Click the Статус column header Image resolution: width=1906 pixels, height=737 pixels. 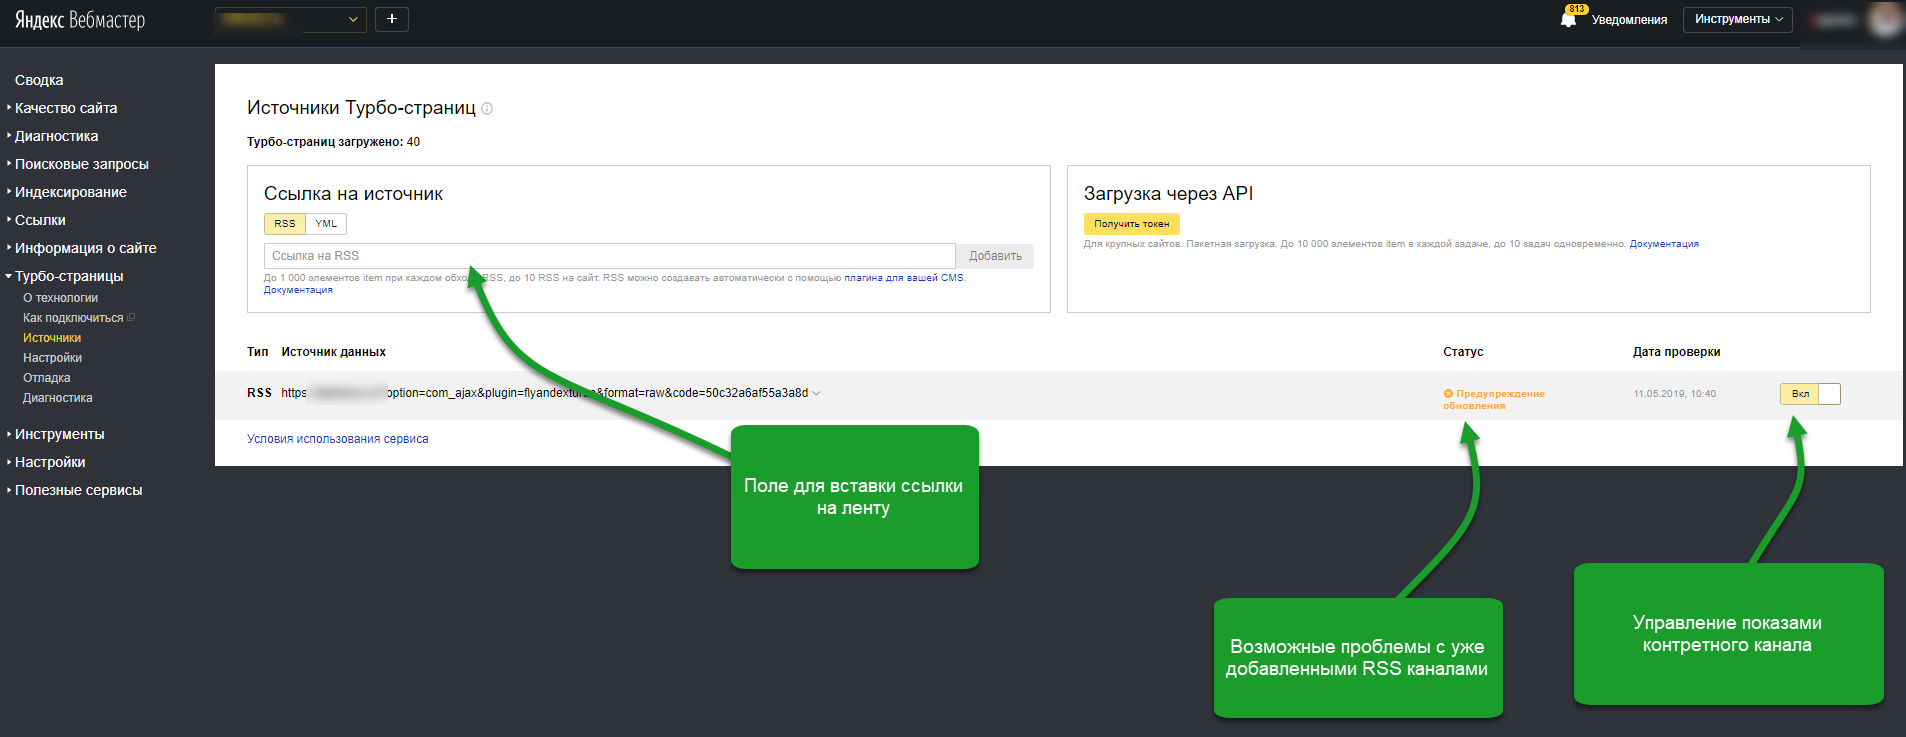[1463, 352]
